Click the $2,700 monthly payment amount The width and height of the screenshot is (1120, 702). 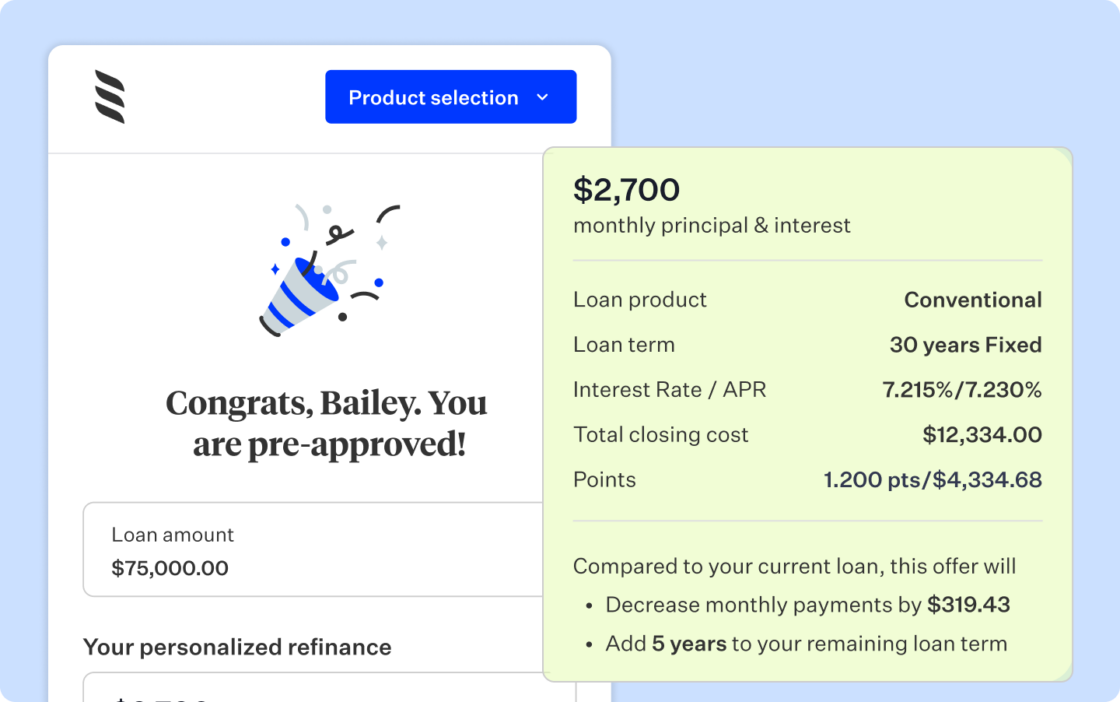pos(626,190)
